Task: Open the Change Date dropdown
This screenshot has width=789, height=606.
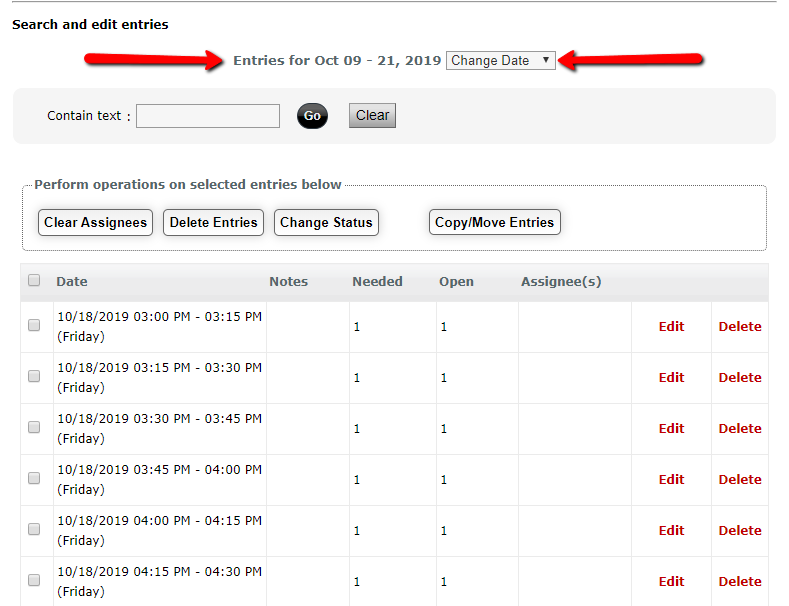Action: tap(501, 60)
